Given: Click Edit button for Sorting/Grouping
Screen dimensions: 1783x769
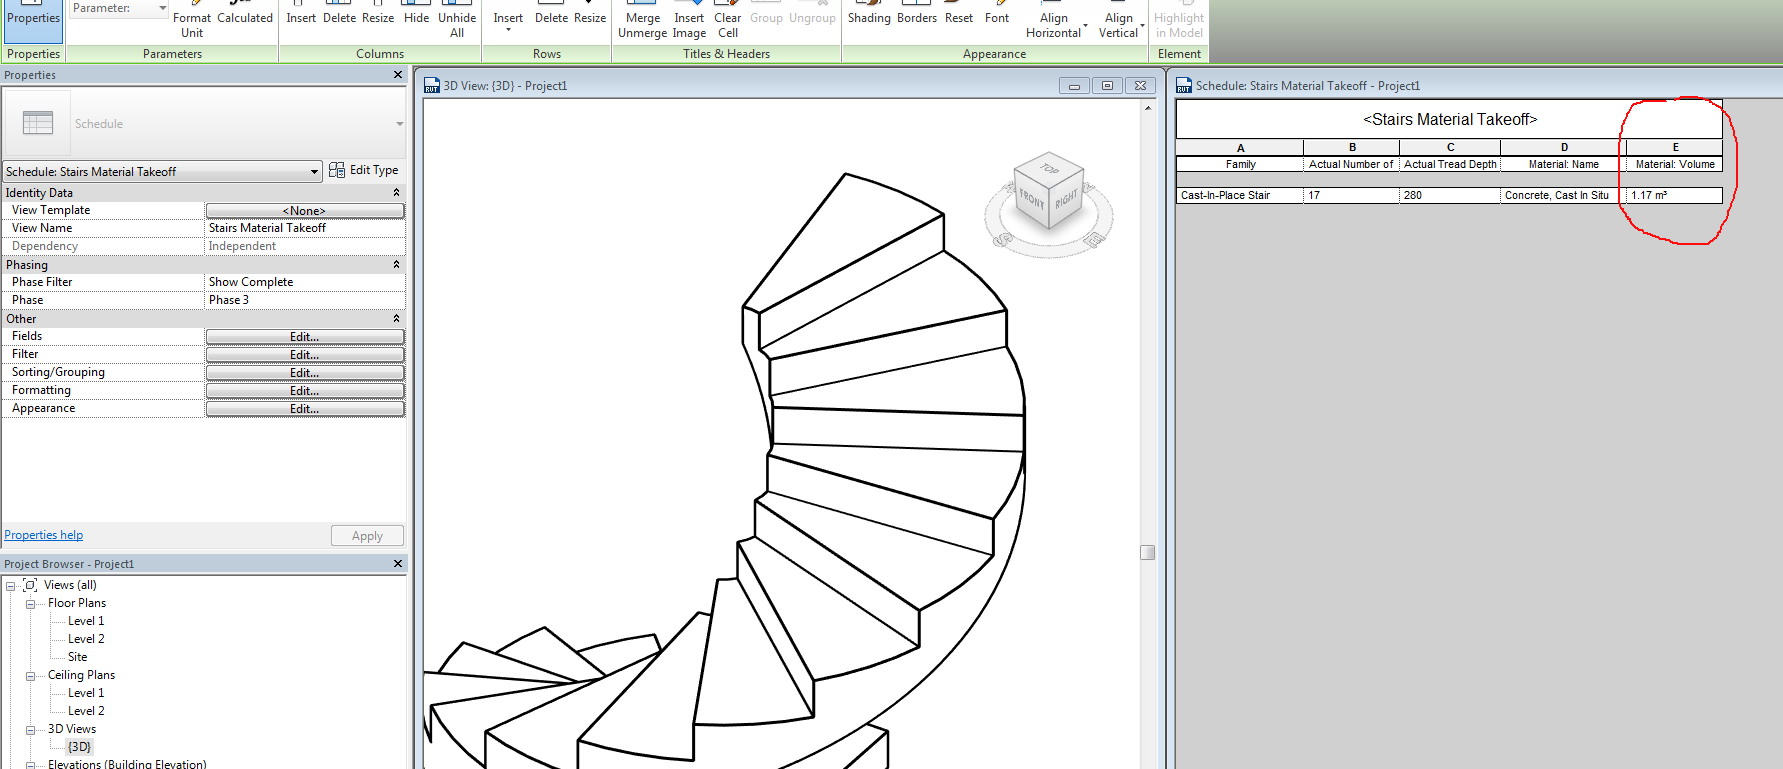Looking at the screenshot, I should [x=305, y=373].
